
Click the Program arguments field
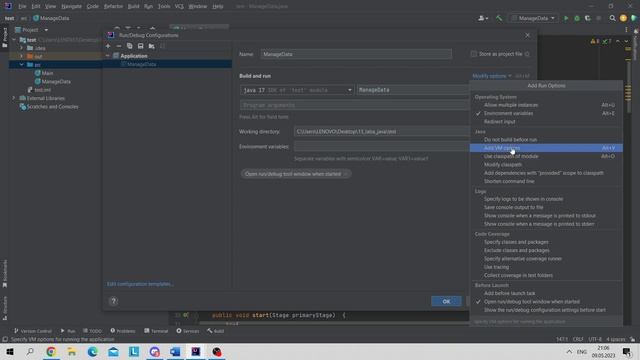coord(354,105)
